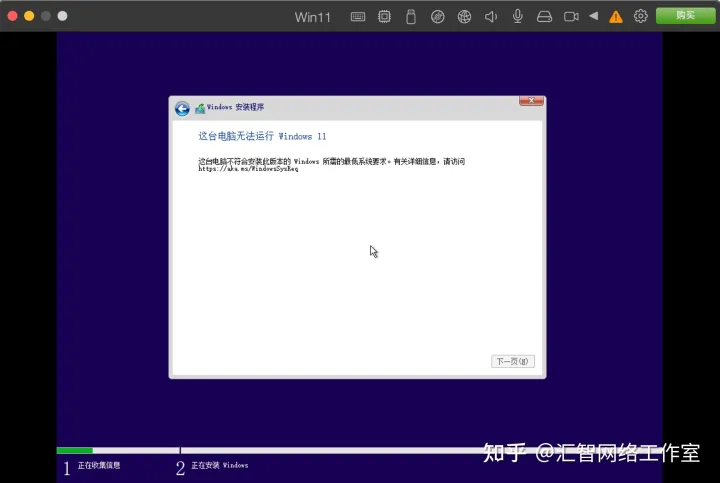Collapse toolbar icons with left arrow

(594, 16)
